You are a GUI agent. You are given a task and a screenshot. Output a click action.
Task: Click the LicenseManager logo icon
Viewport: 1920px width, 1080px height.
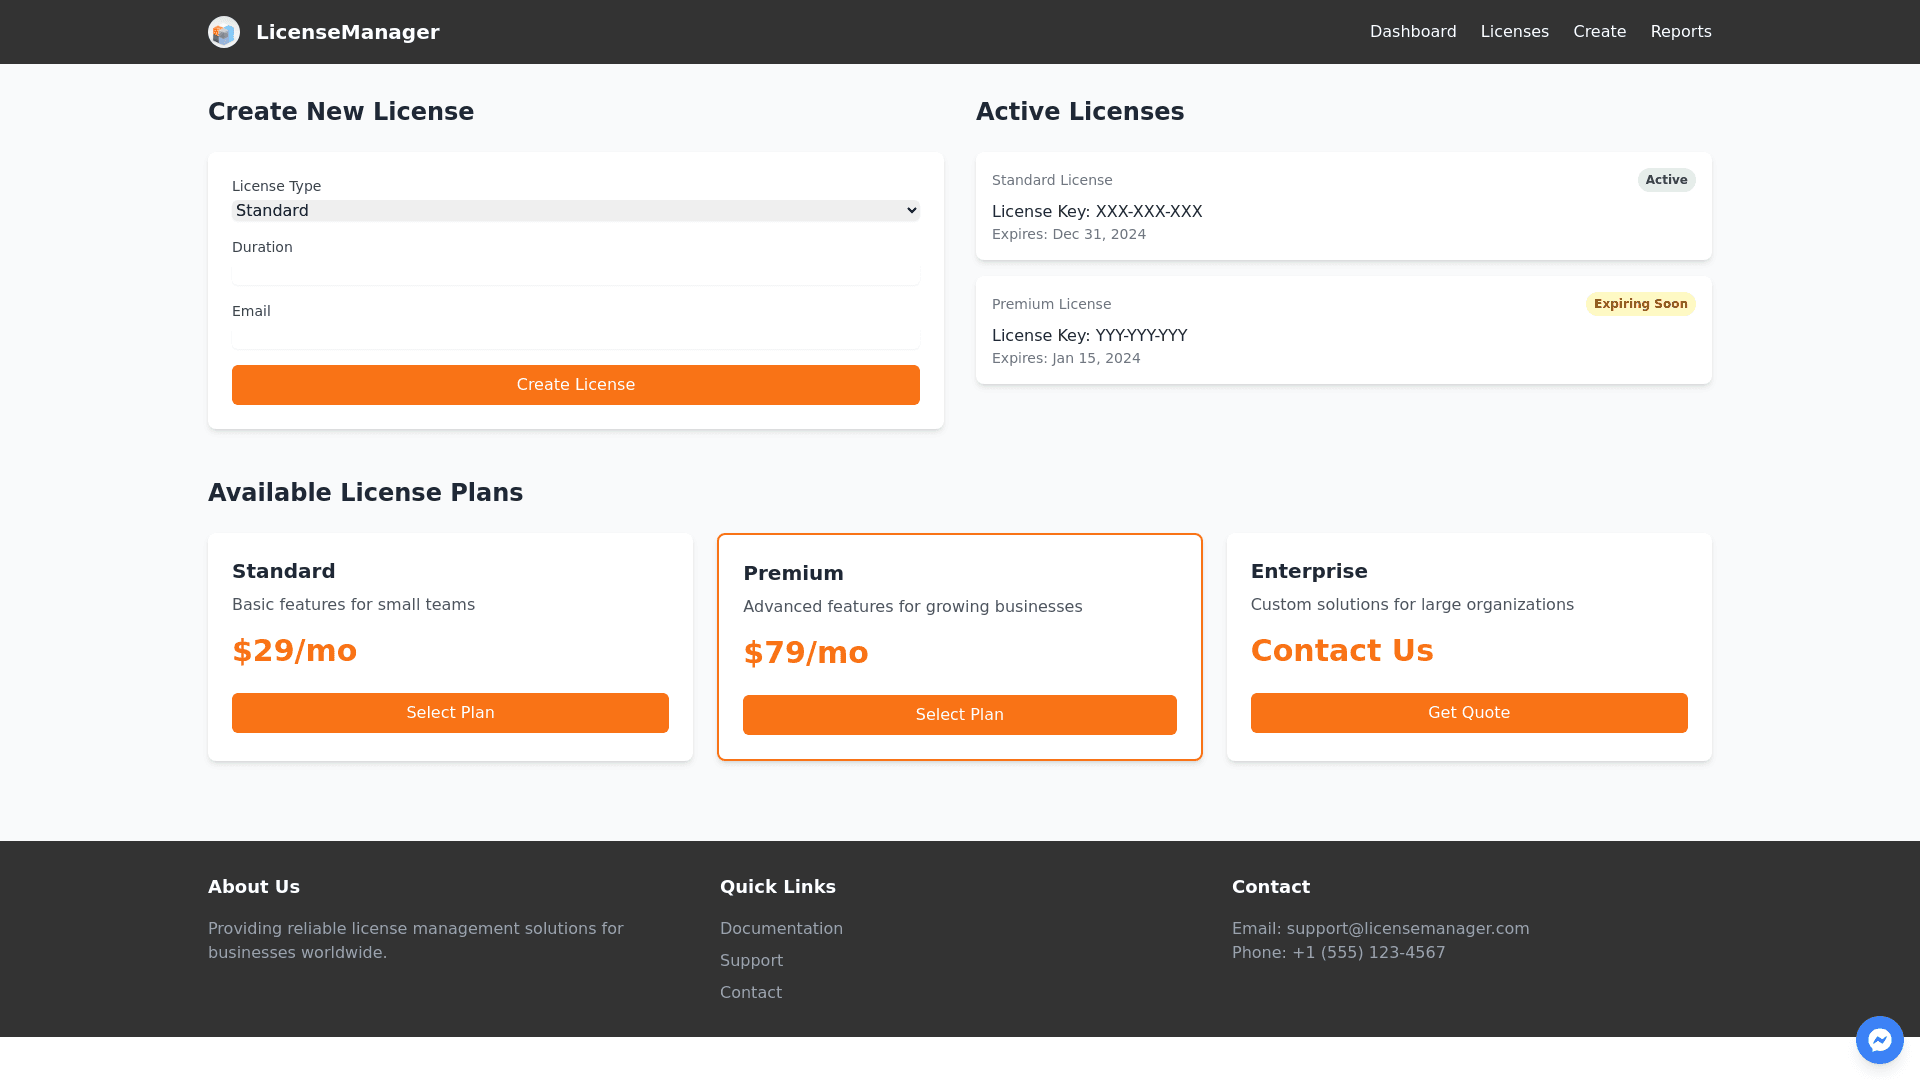pos(224,32)
